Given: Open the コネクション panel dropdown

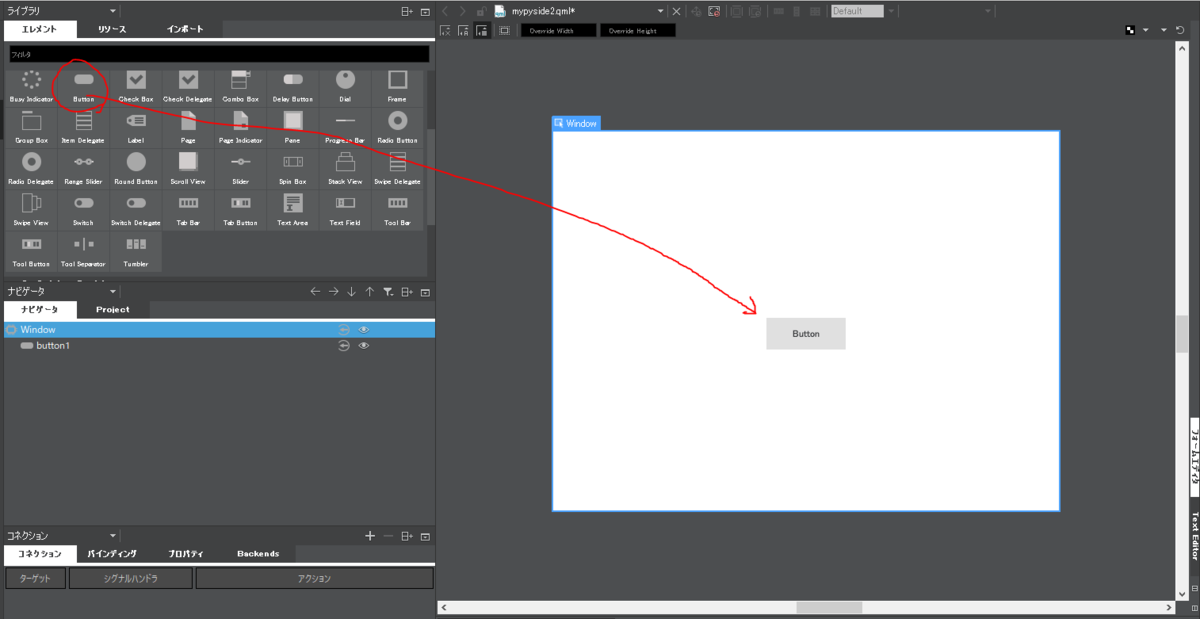Looking at the screenshot, I should coord(113,536).
